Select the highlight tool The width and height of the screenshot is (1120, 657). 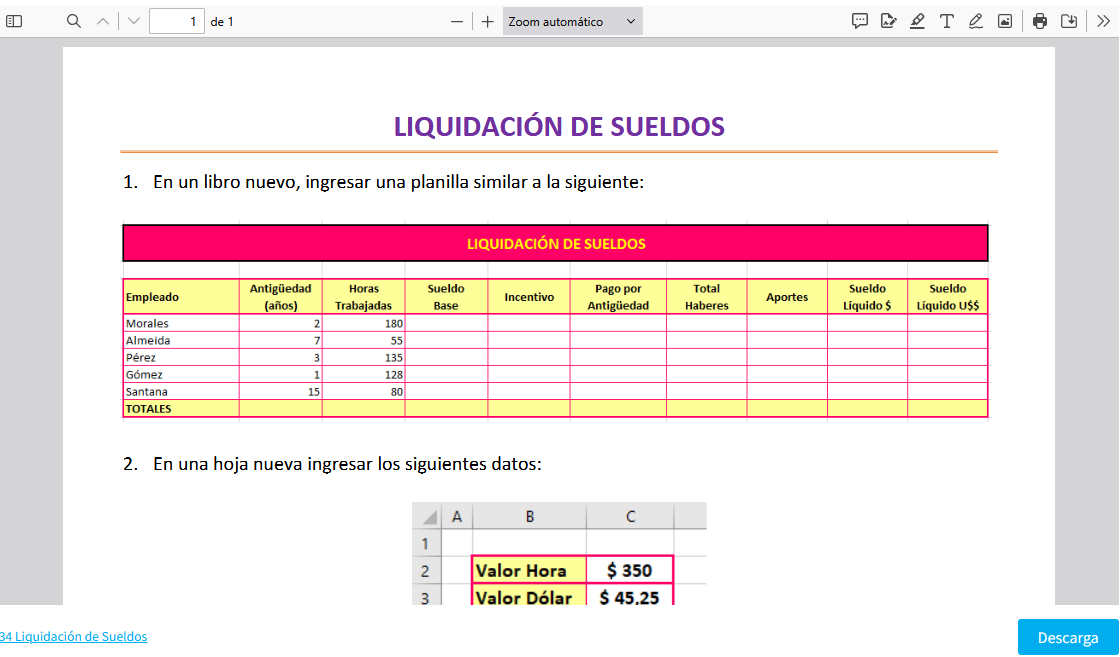917,21
